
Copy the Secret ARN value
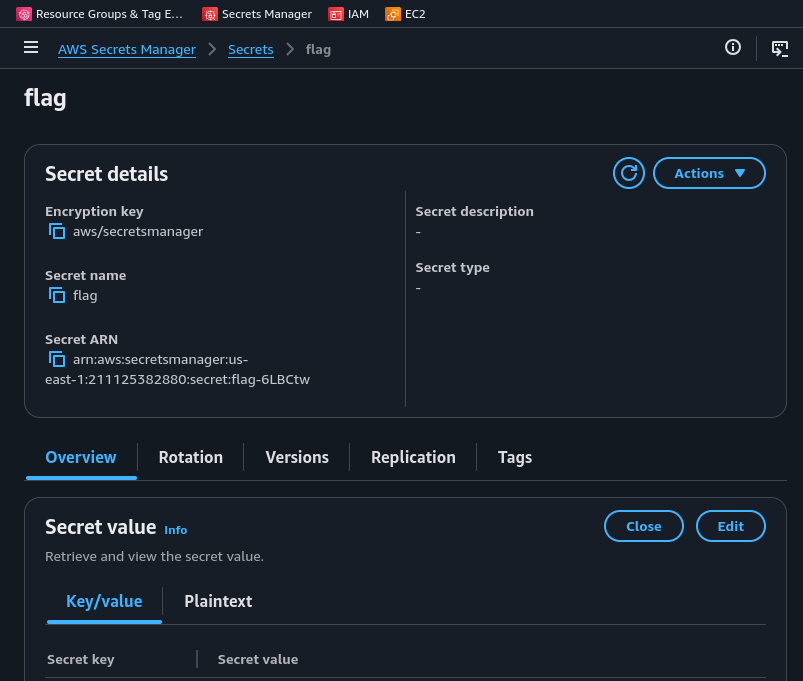[x=57, y=359]
